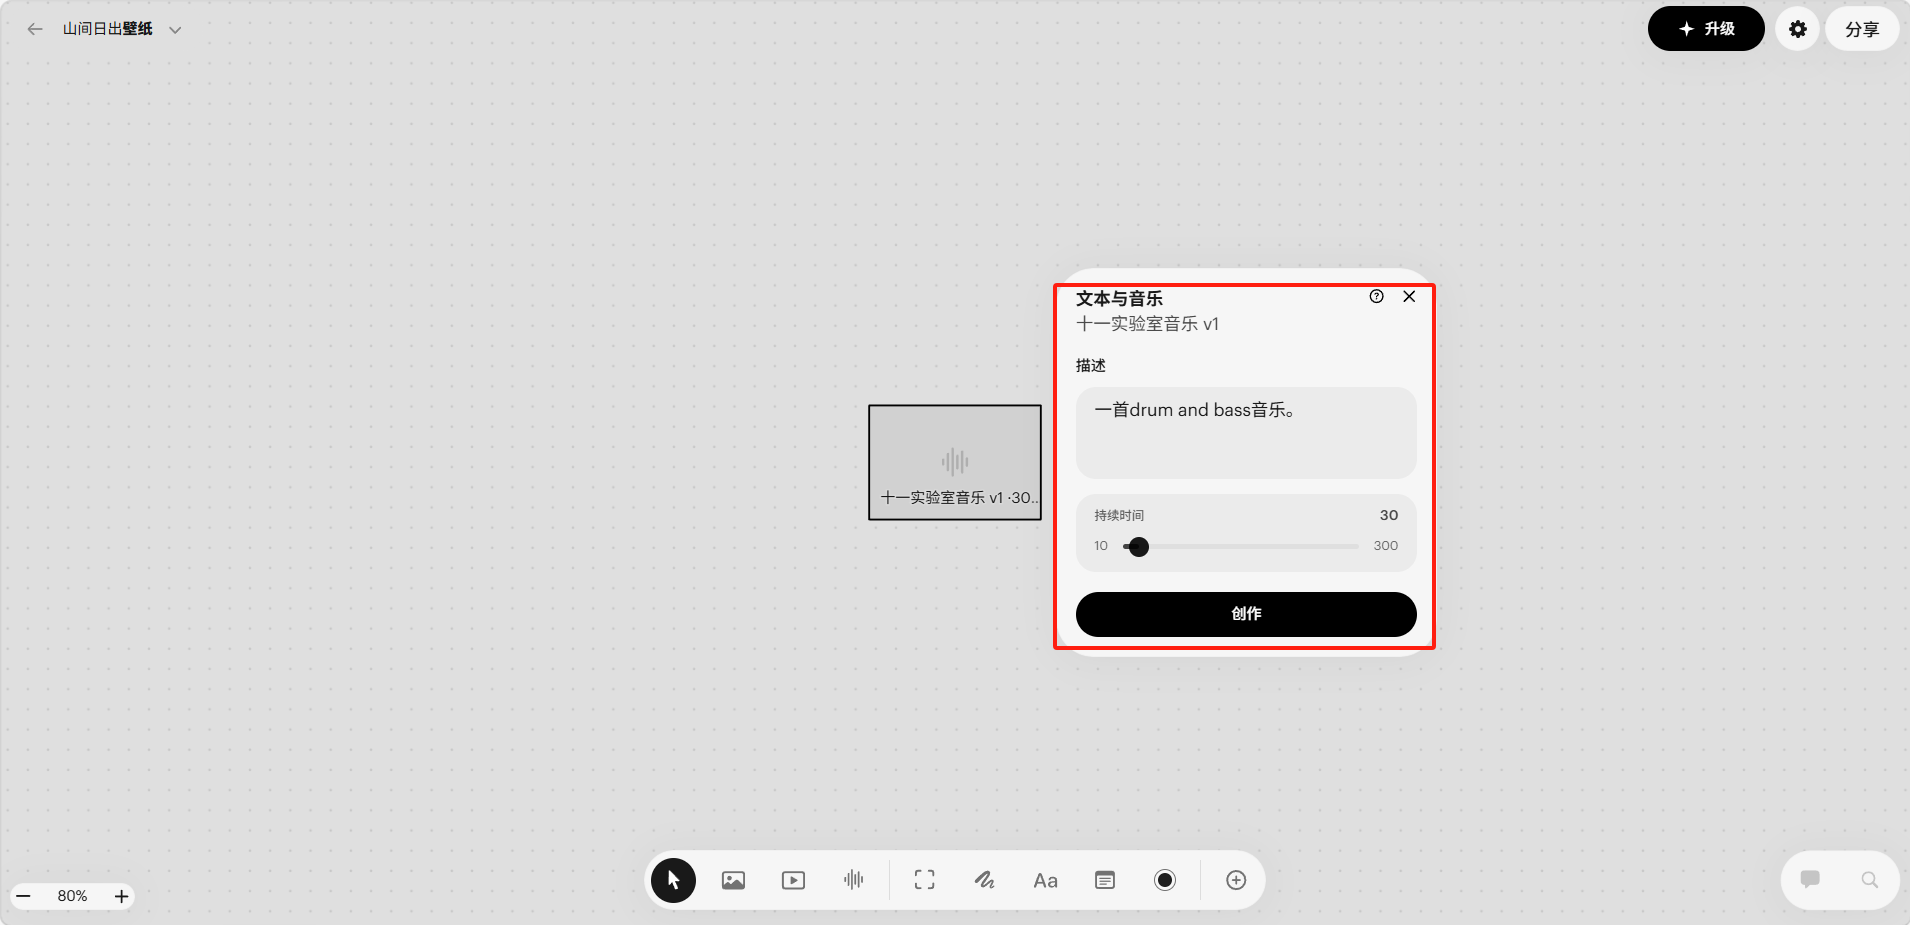Choose the image tool in toolbar
The height and width of the screenshot is (925, 1910).
click(x=733, y=880)
